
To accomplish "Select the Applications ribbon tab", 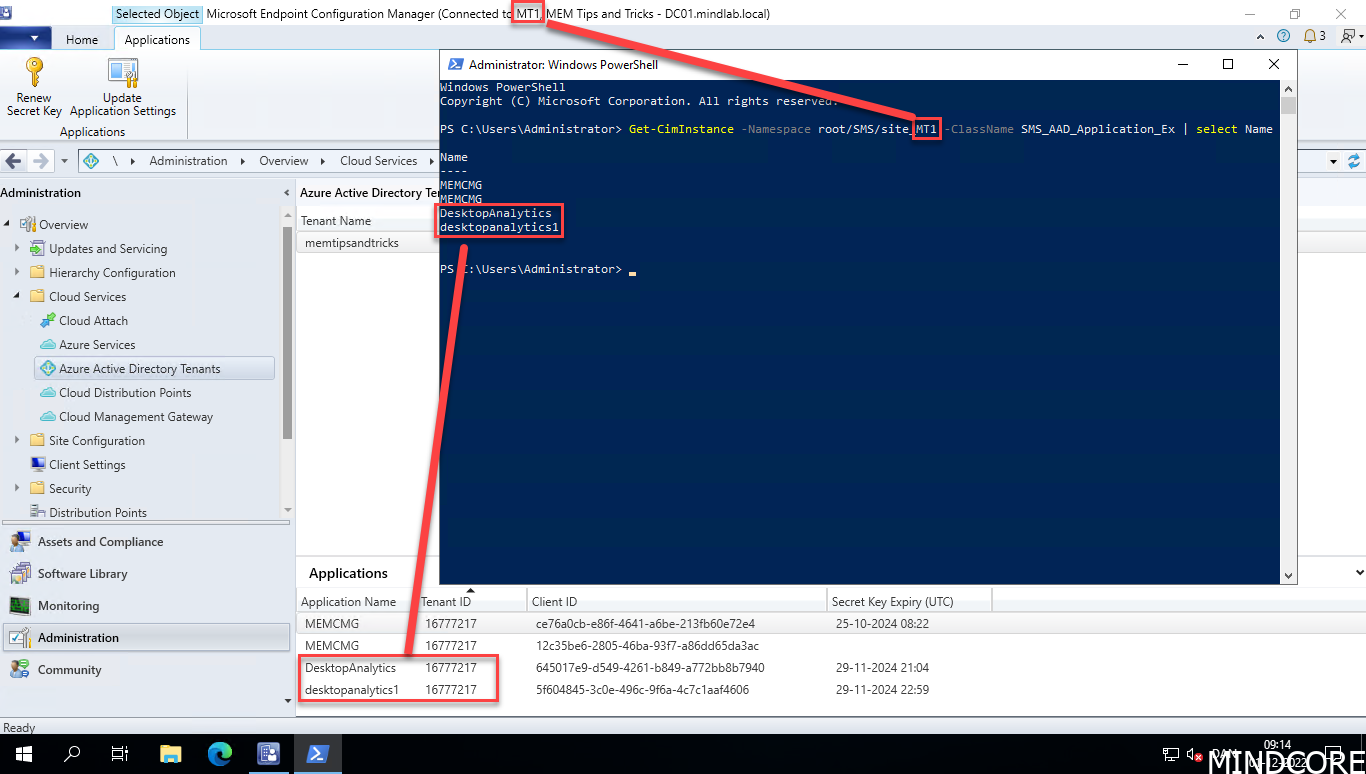I will (157, 40).
